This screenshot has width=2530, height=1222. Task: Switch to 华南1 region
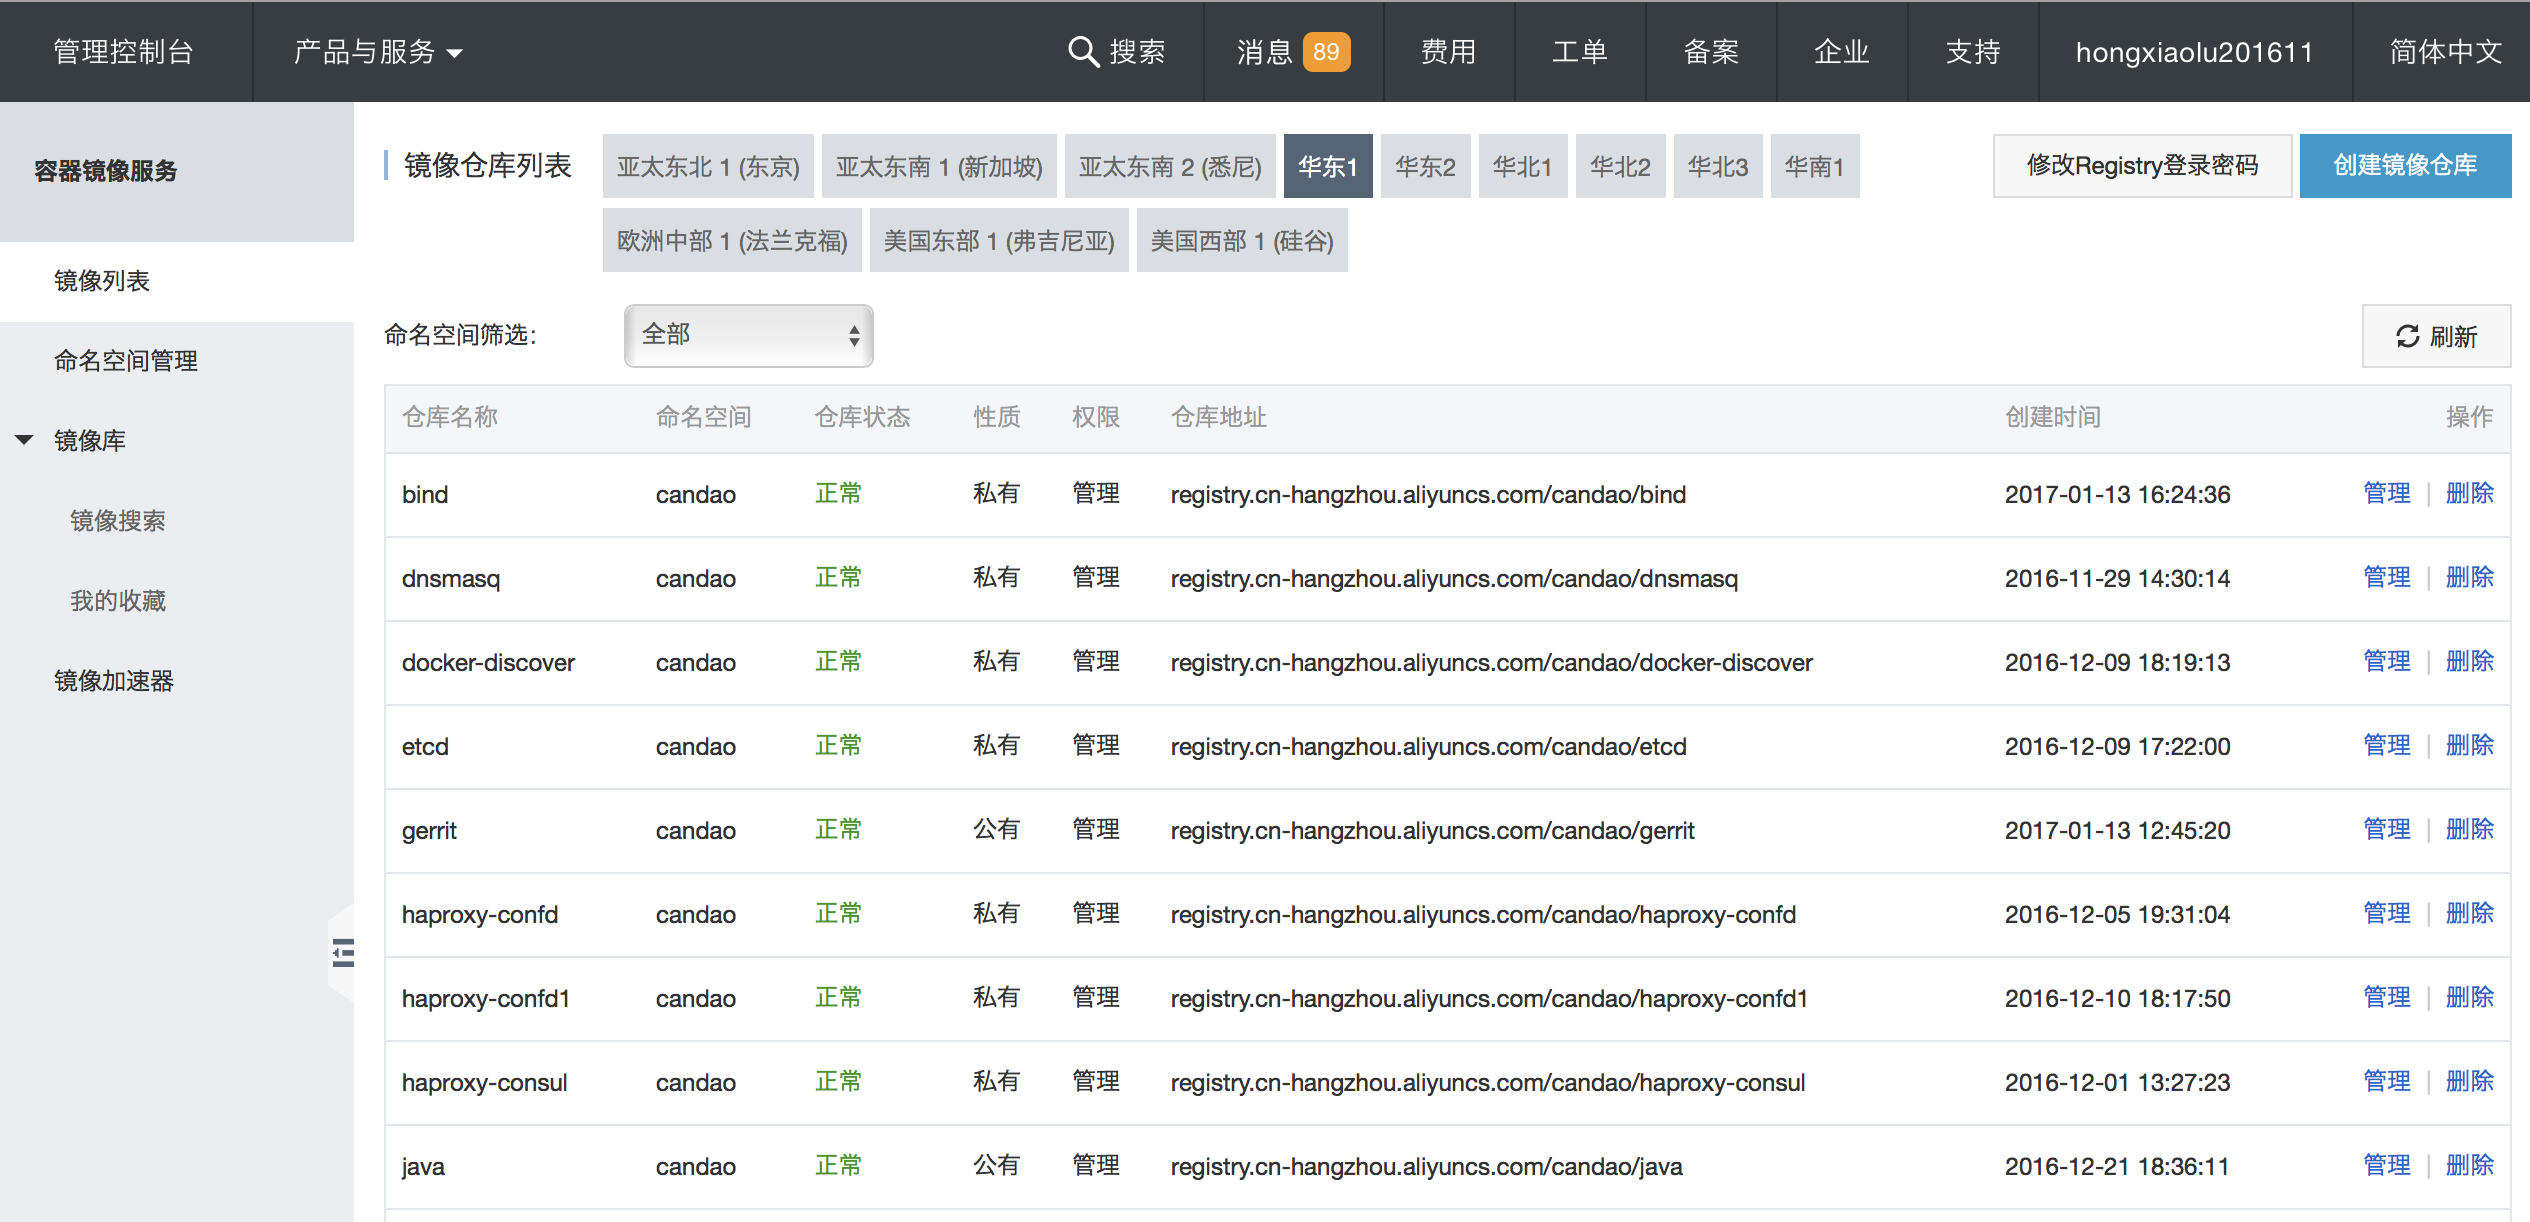pyautogui.click(x=1815, y=166)
